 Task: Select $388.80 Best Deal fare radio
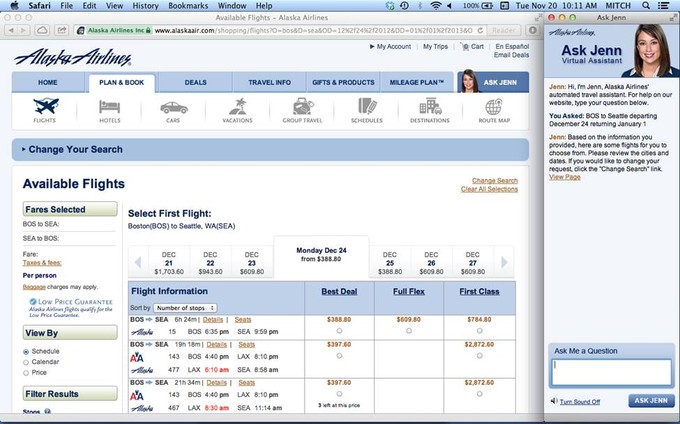click(339, 331)
